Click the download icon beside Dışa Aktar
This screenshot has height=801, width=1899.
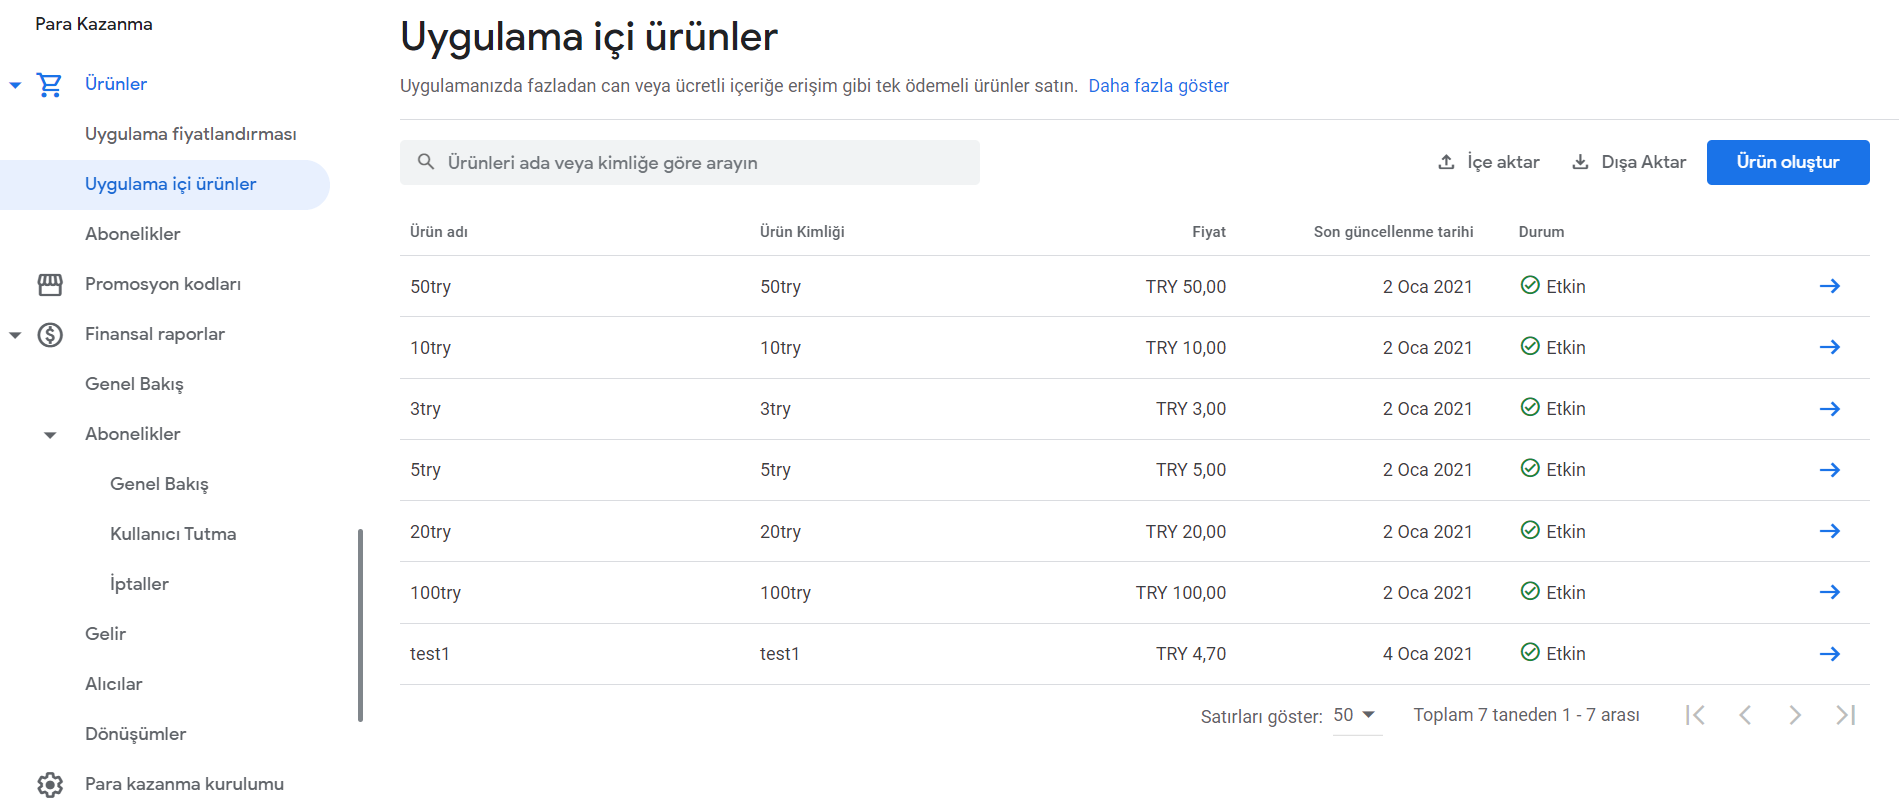click(x=1580, y=162)
